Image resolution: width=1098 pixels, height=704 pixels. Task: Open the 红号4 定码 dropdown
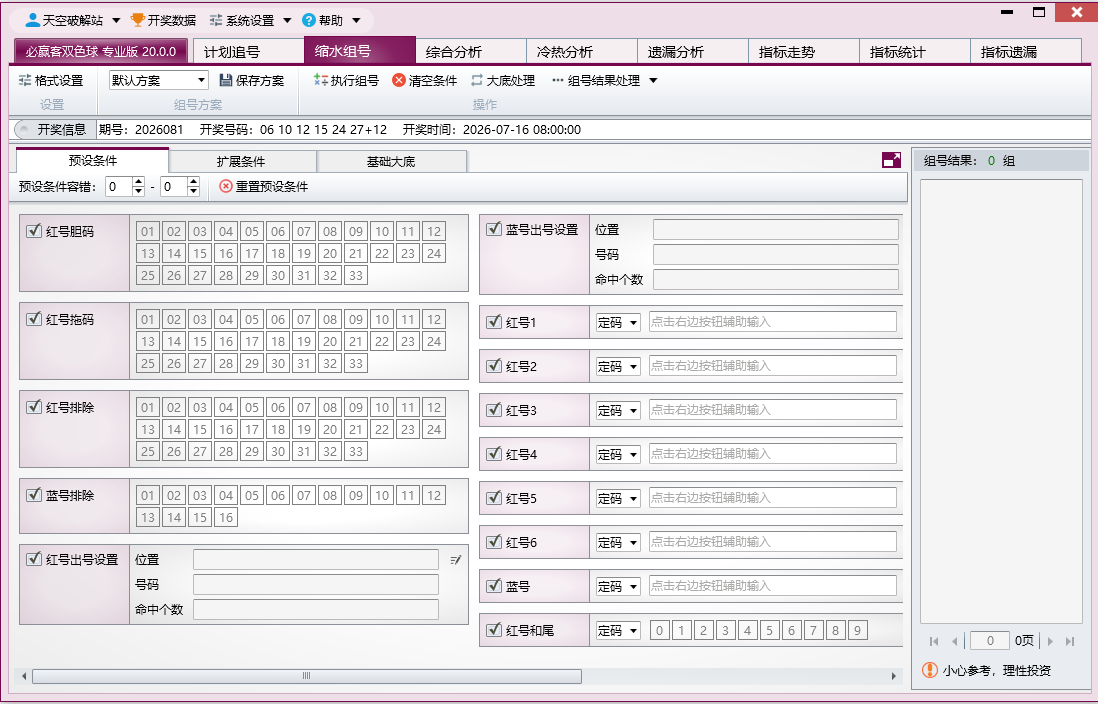point(618,455)
